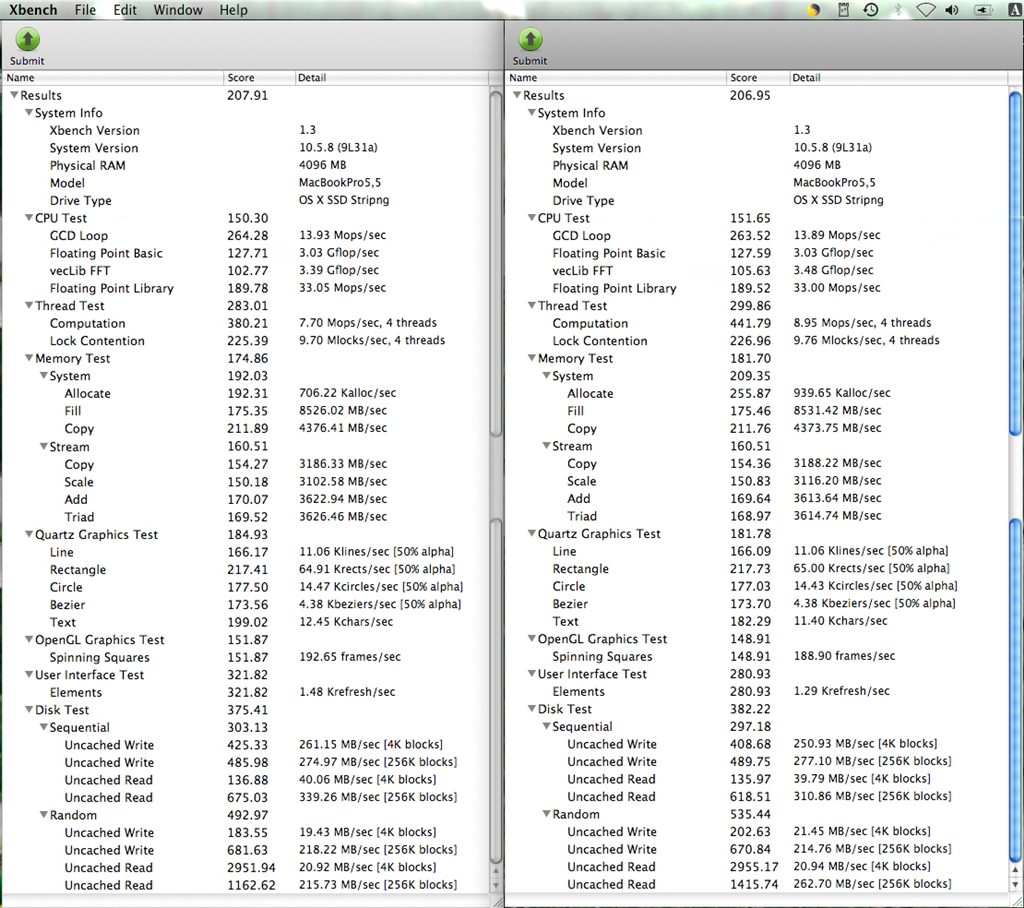Click Submit icon in right Xbench window
Viewport: 1024px width, 908px height.
tap(530, 40)
